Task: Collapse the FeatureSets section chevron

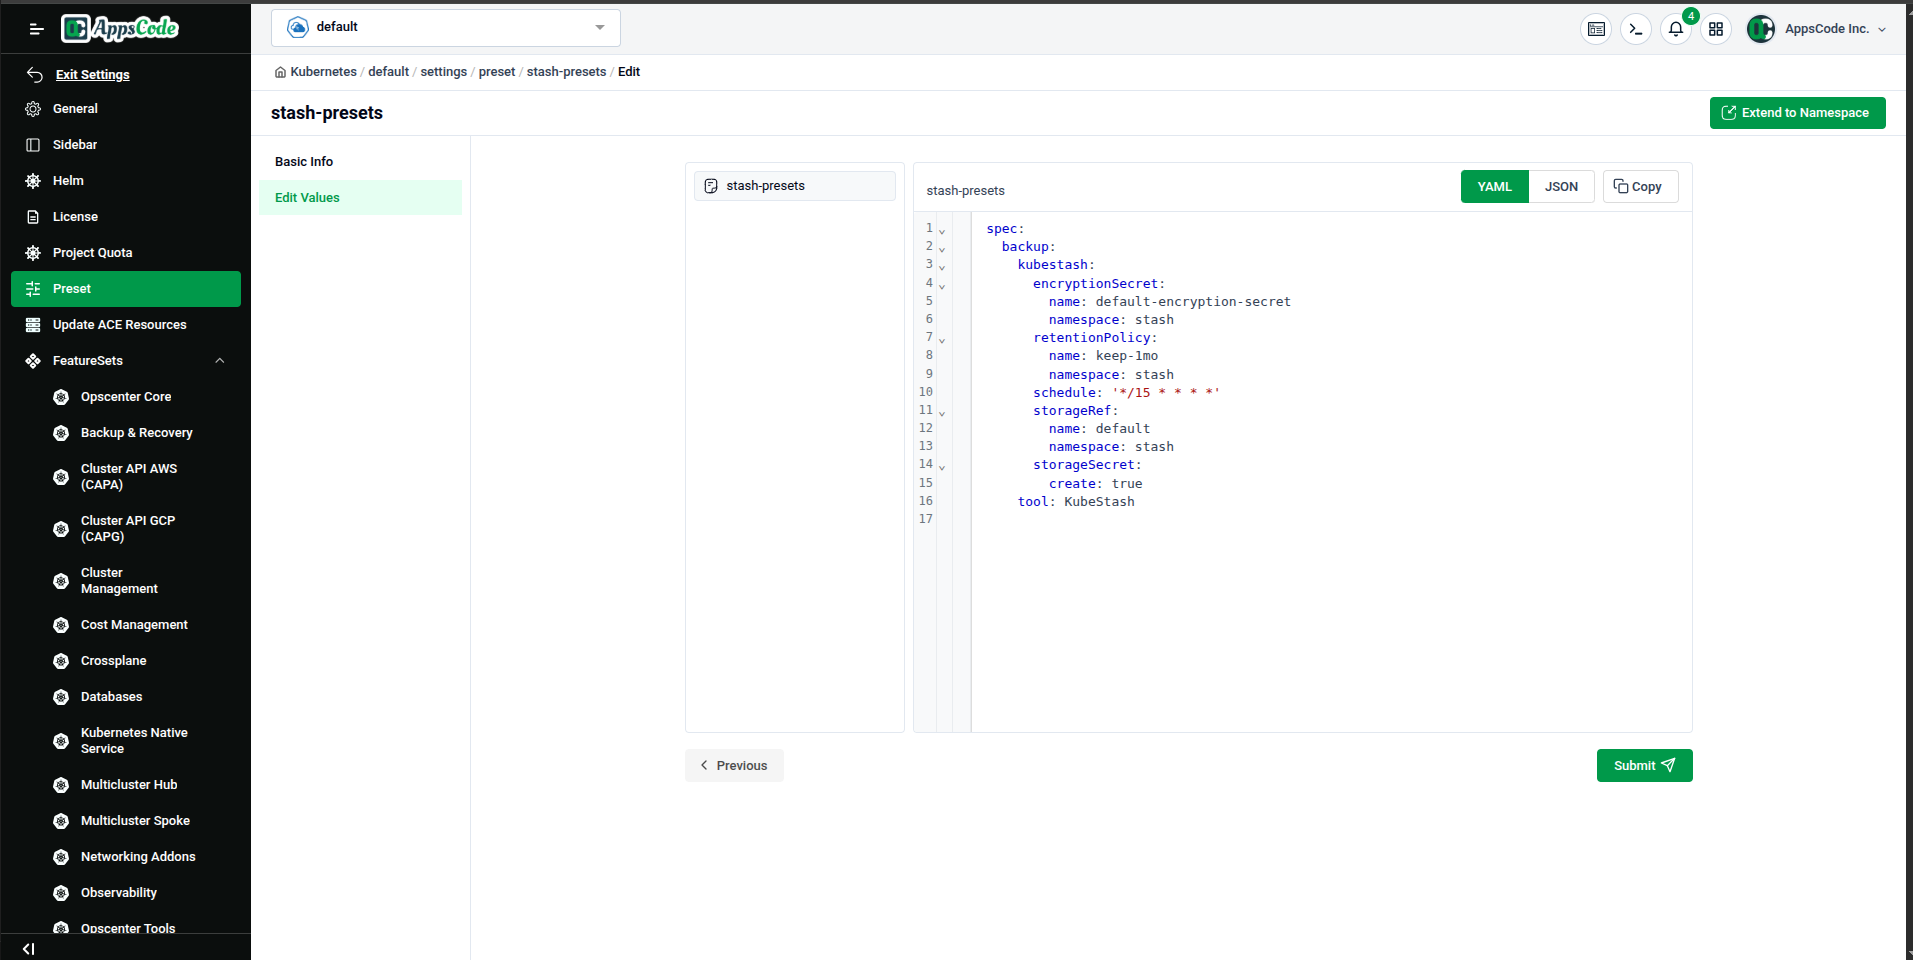Action: (x=219, y=360)
